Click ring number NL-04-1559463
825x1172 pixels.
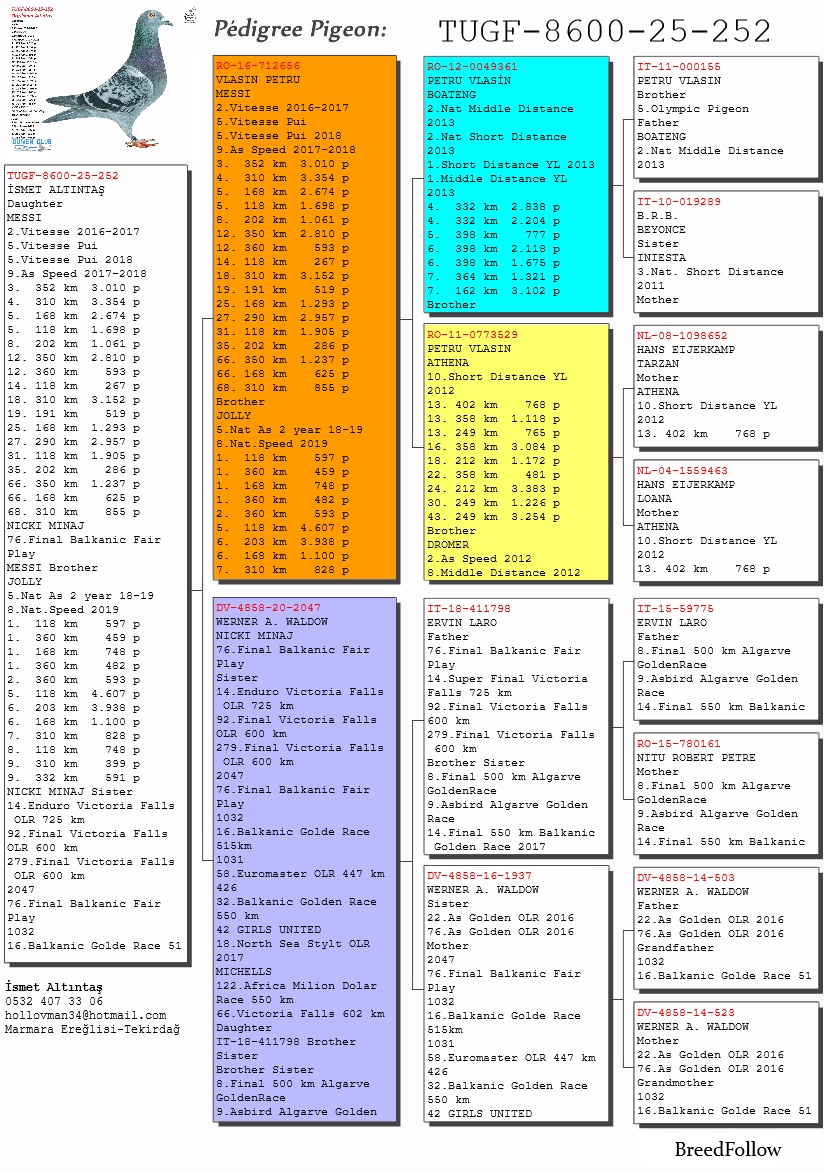click(682, 471)
